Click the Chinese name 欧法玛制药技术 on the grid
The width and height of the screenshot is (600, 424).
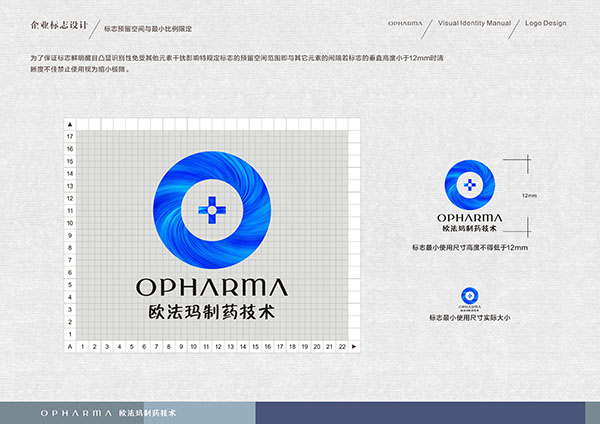212,312
